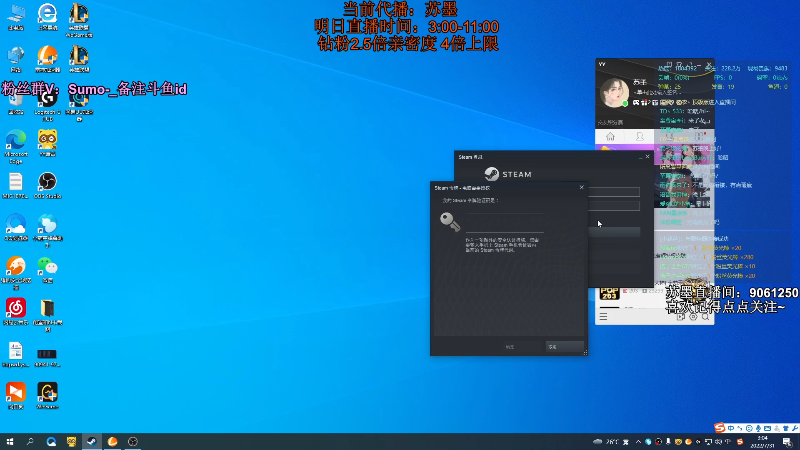The image size is (800, 450).
Task: Switch to the home tab in YY window
Action: click(x=610, y=136)
